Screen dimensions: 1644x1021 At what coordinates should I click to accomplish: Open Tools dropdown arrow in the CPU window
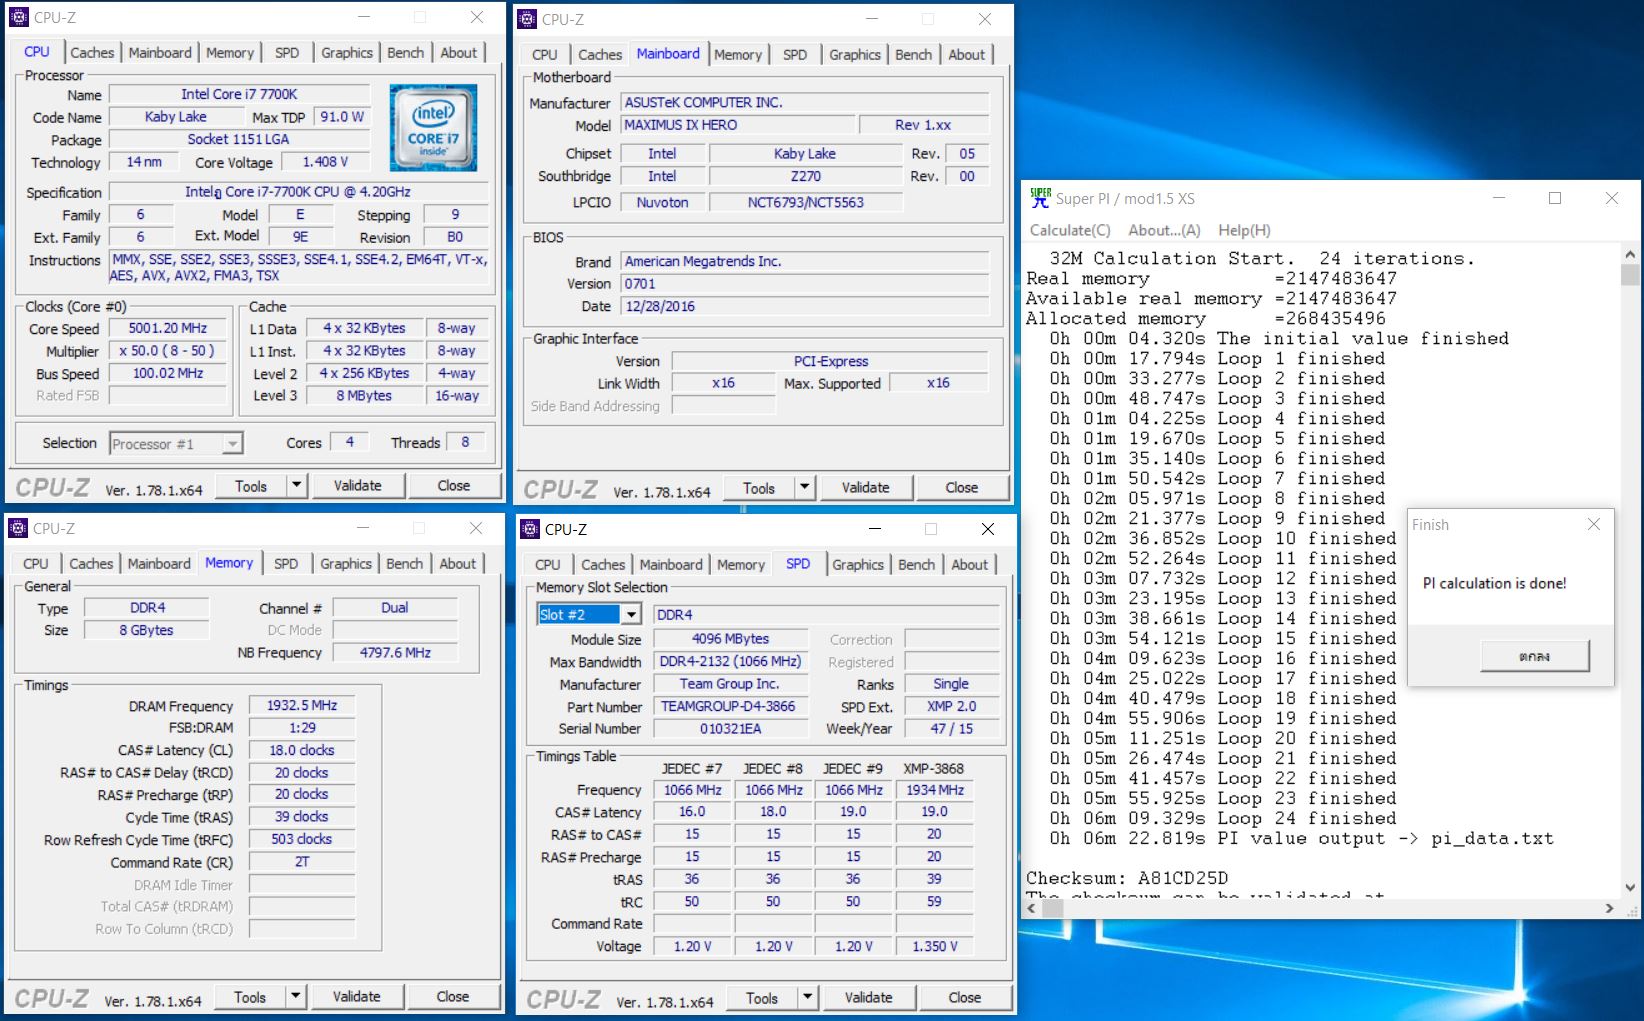pyautogui.click(x=296, y=485)
